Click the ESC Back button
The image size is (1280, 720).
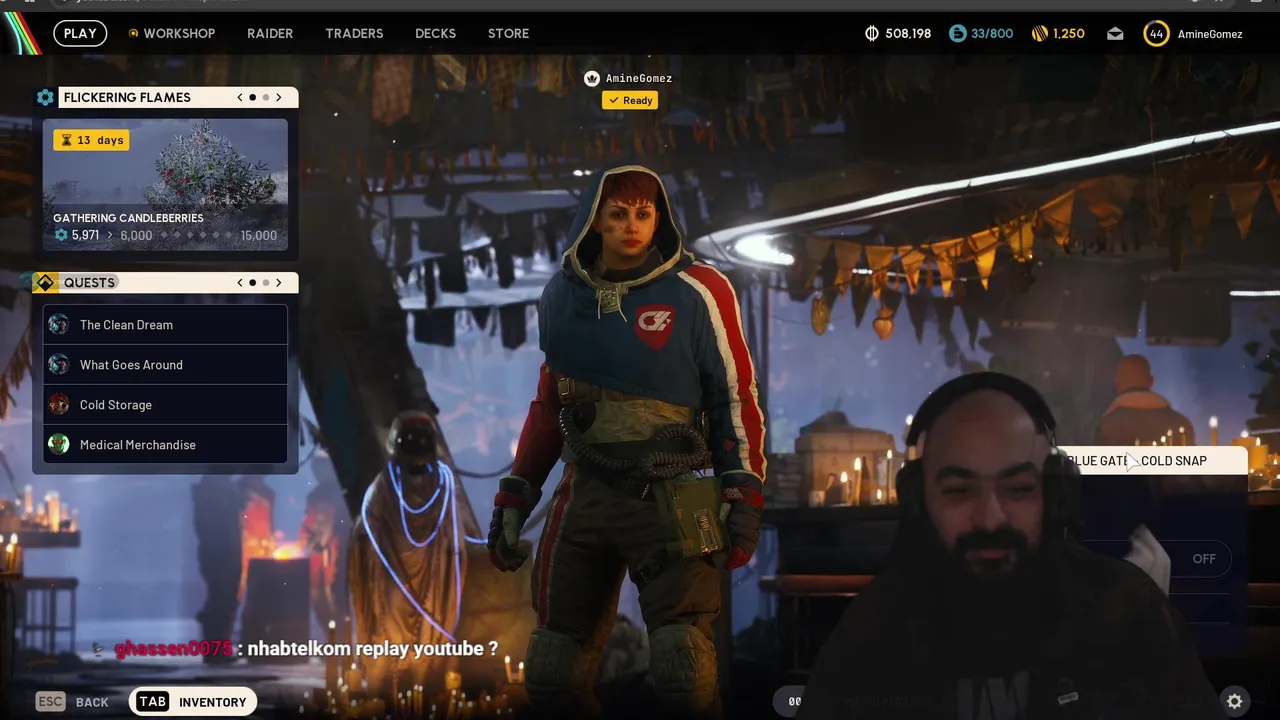click(x=72, y=702)
